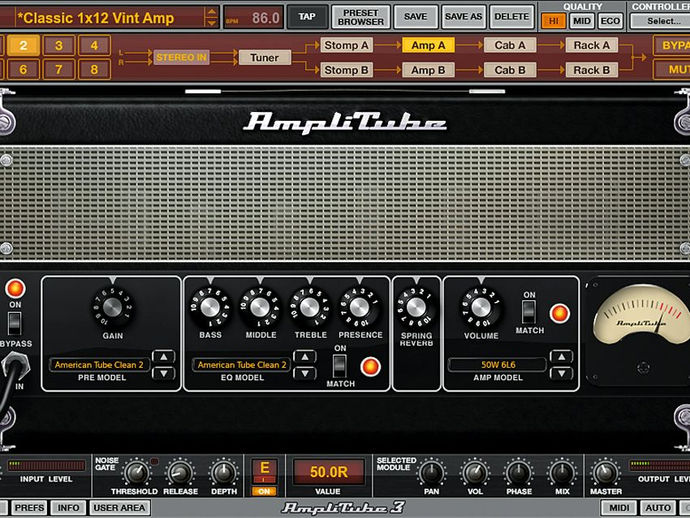Set quality to MID
The image size is (690, 518).
[582, 21]
